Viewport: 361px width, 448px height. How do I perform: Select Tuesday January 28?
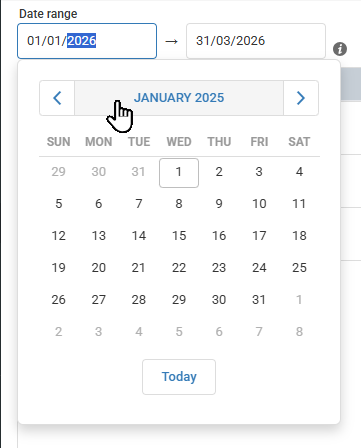[139, 300]
